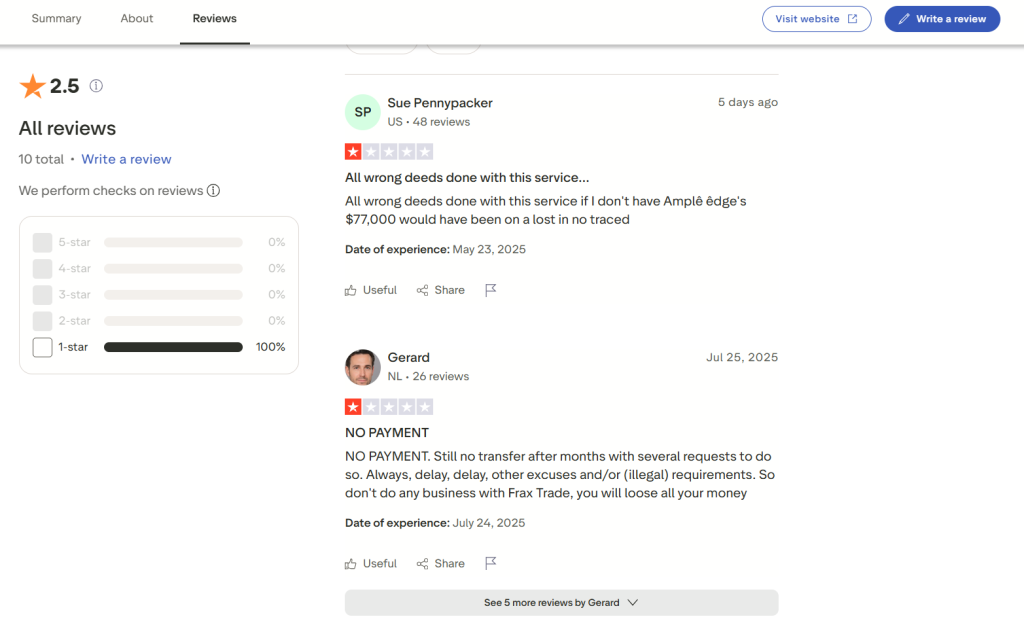The height and width of the screenshot is (621, 1024).
Task: Flag Sue Pennypacker's review
Action: pyautogui.click(x=490, y=290)
